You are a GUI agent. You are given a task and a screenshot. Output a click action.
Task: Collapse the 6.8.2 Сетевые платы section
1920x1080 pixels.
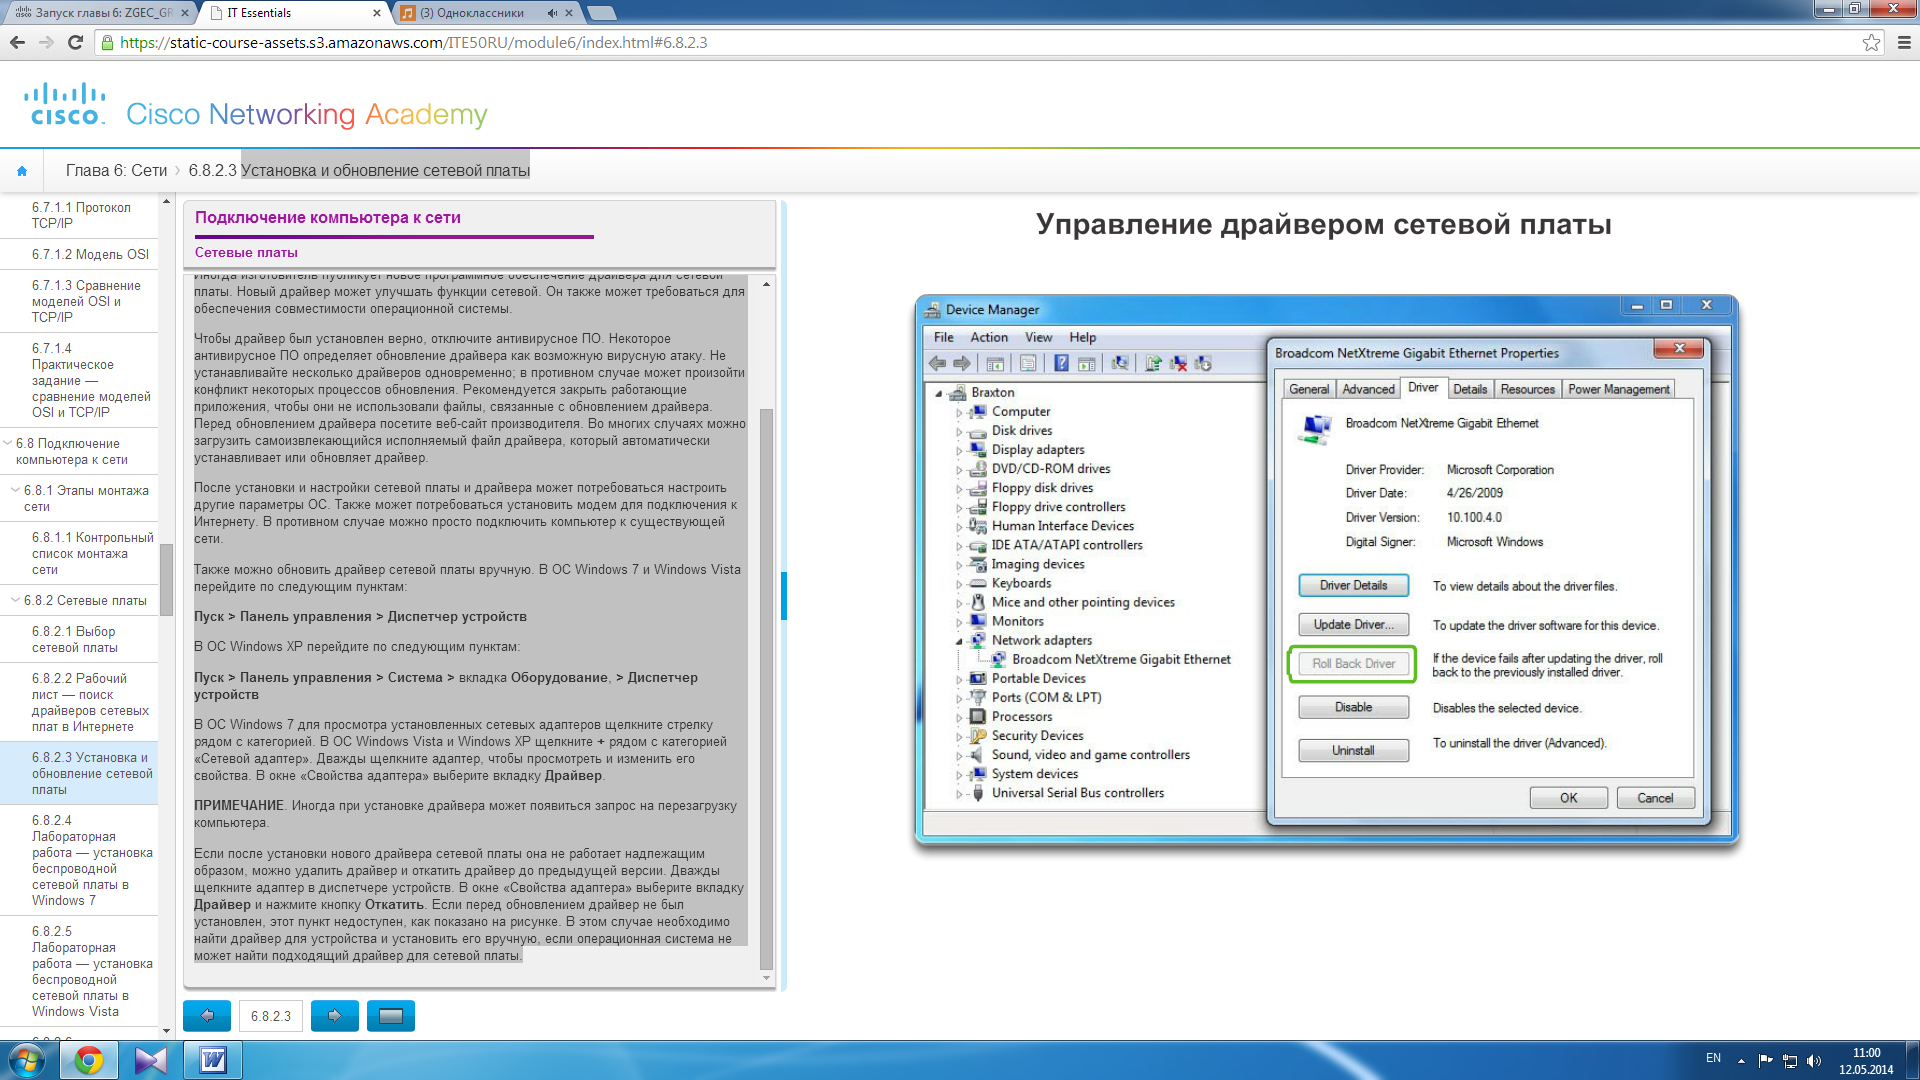15,600
